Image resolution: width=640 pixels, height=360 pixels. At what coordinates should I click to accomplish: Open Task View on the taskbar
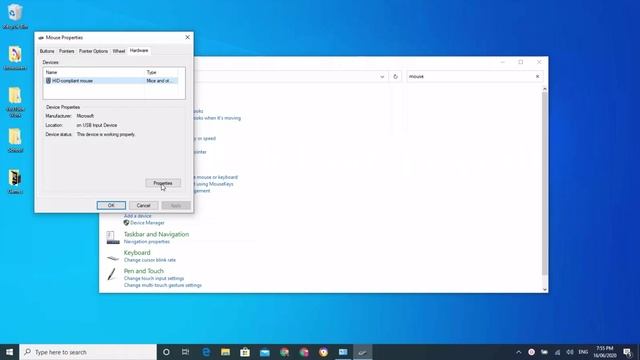(185, 352)
